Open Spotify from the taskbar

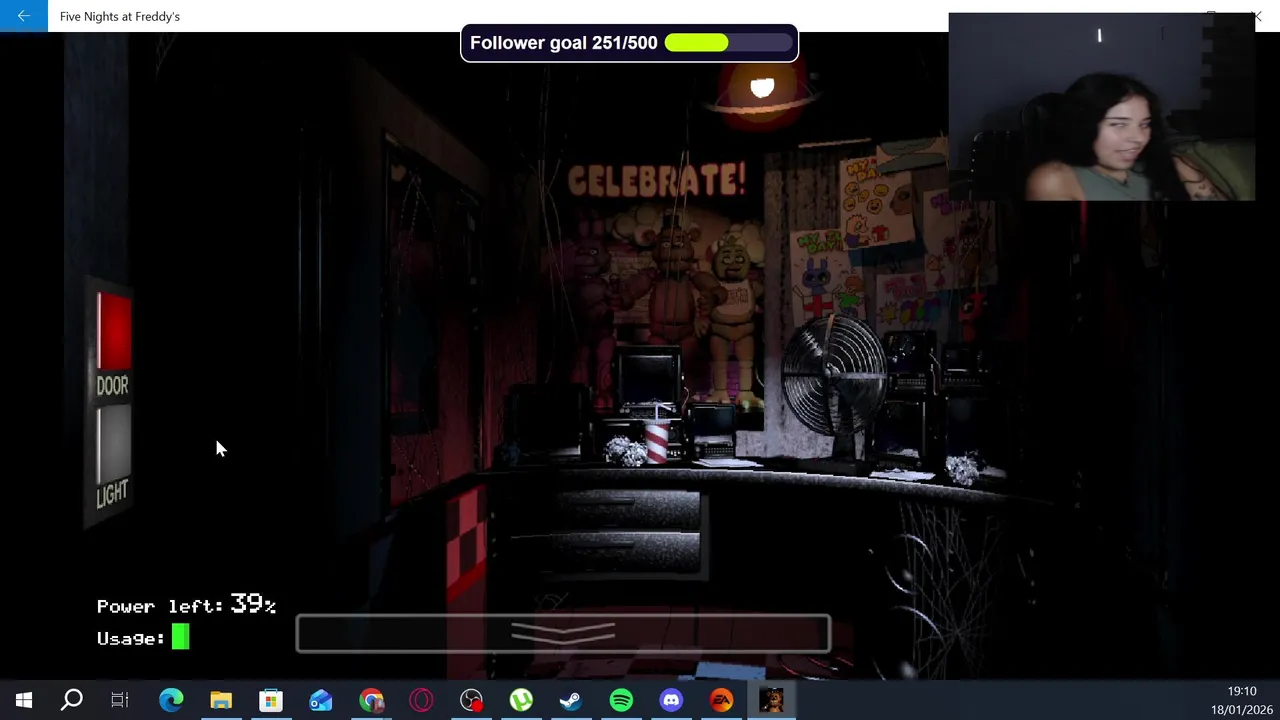pyautogui.click(x=621, y=700)
